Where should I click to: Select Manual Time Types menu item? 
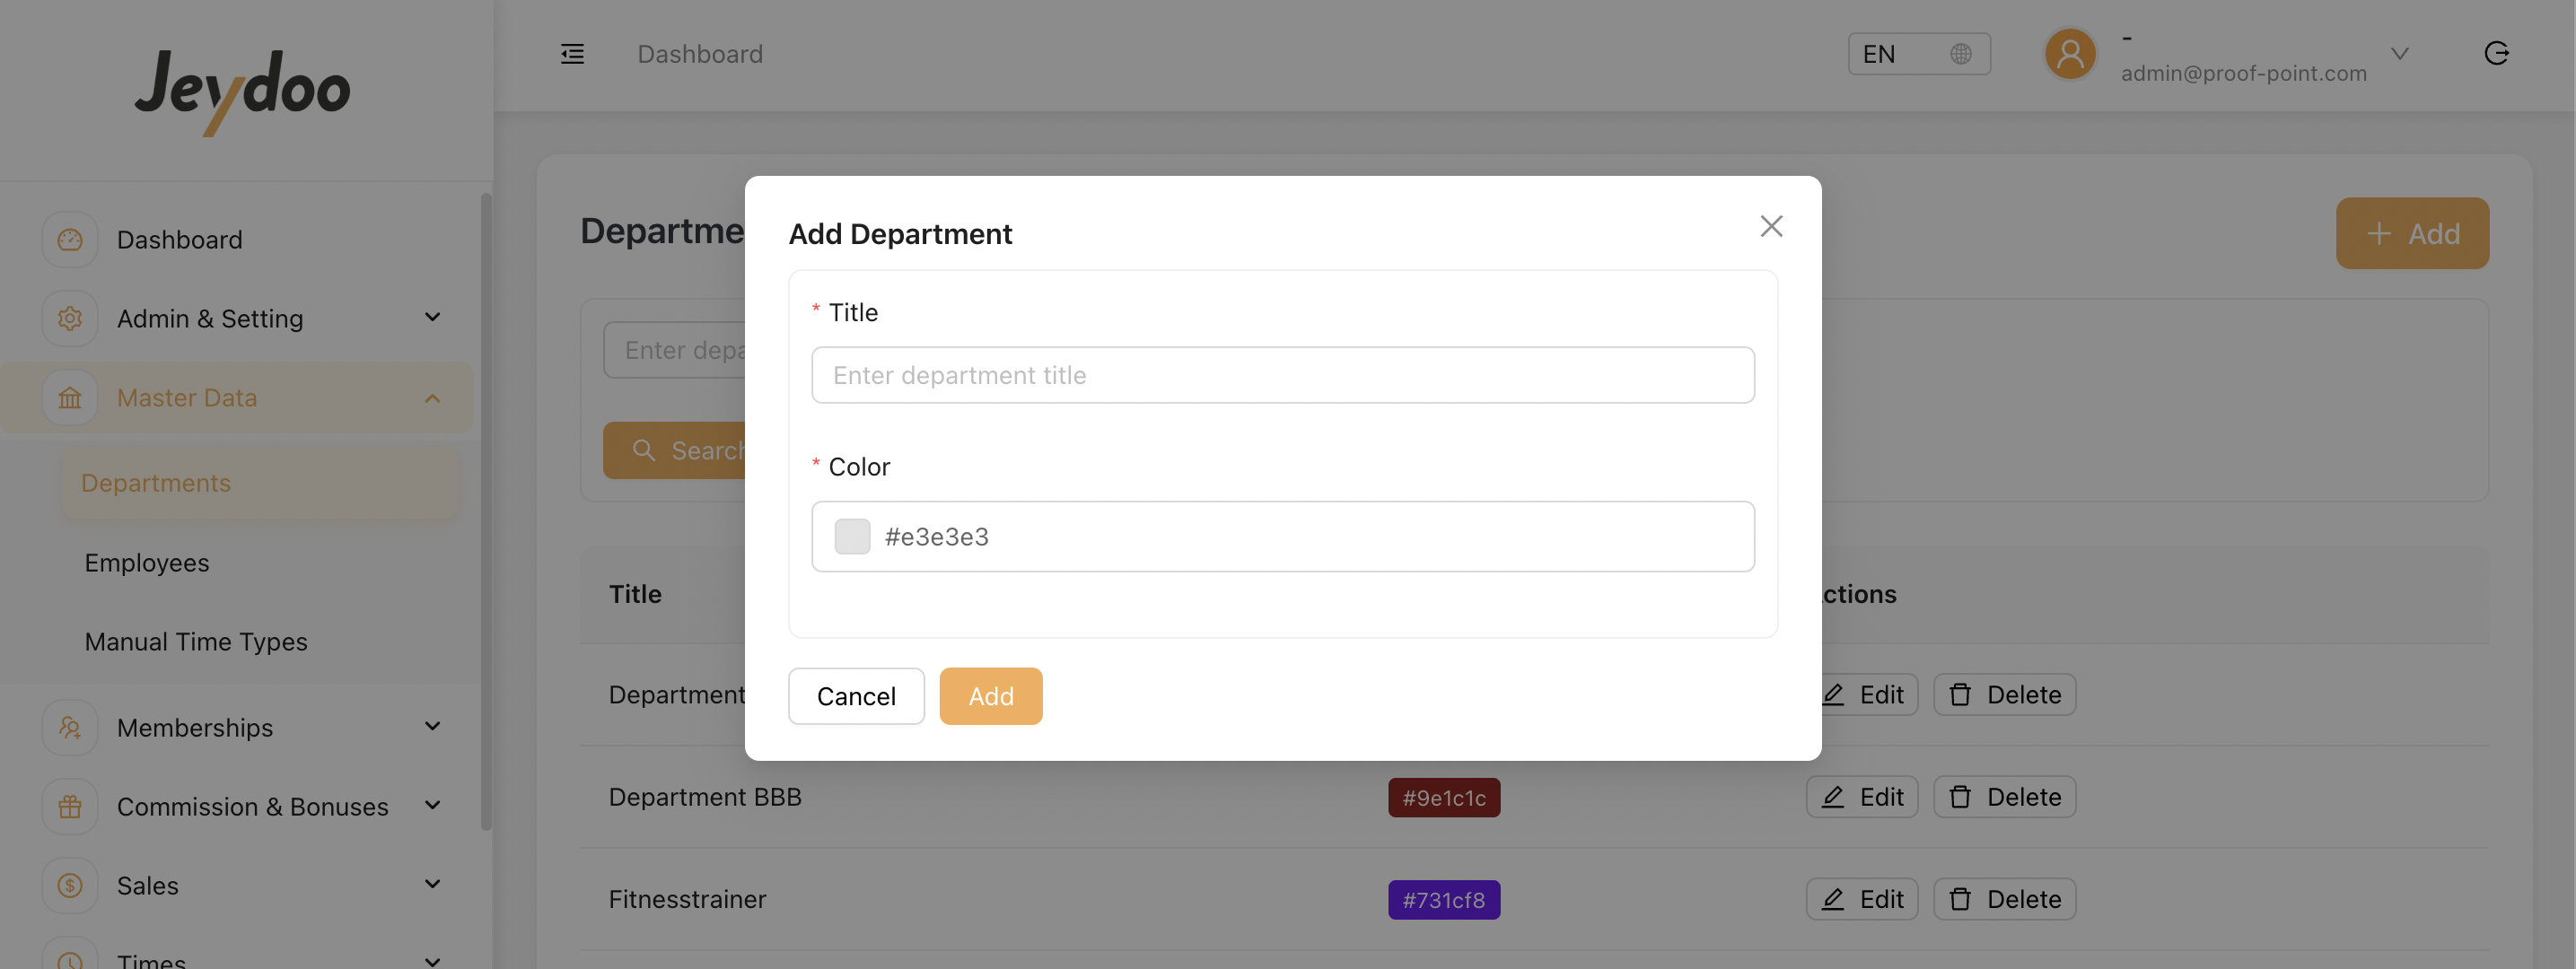pos(196,642)
